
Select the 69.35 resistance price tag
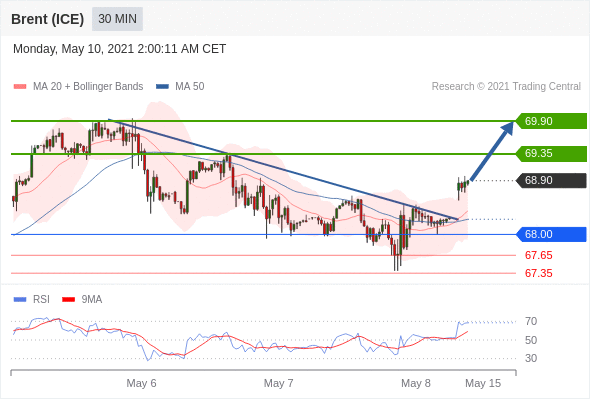point(550,154)
